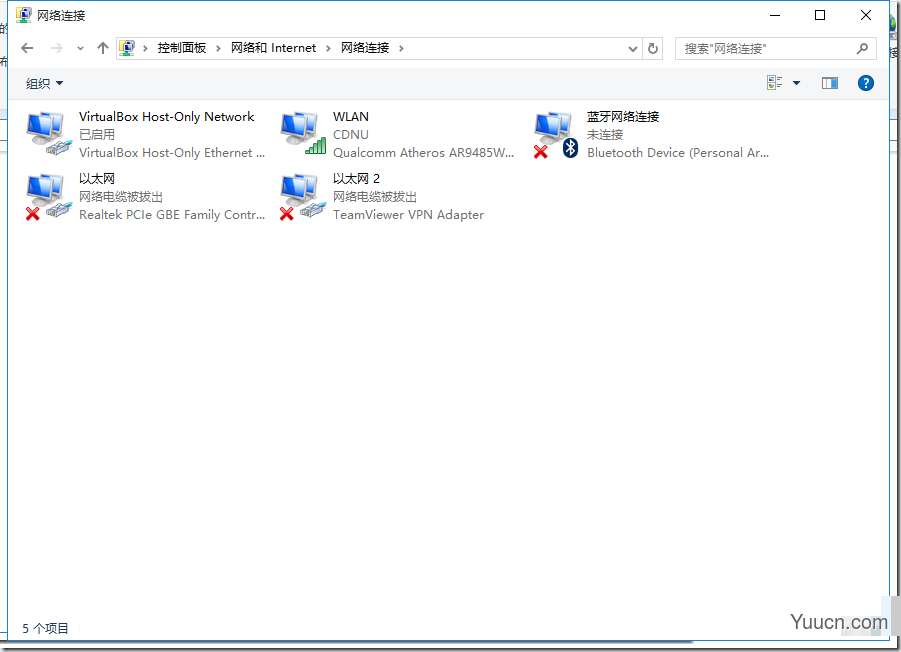Close the 网络连接 window
The width and height of the screenshot is (901, 652).
865,15
